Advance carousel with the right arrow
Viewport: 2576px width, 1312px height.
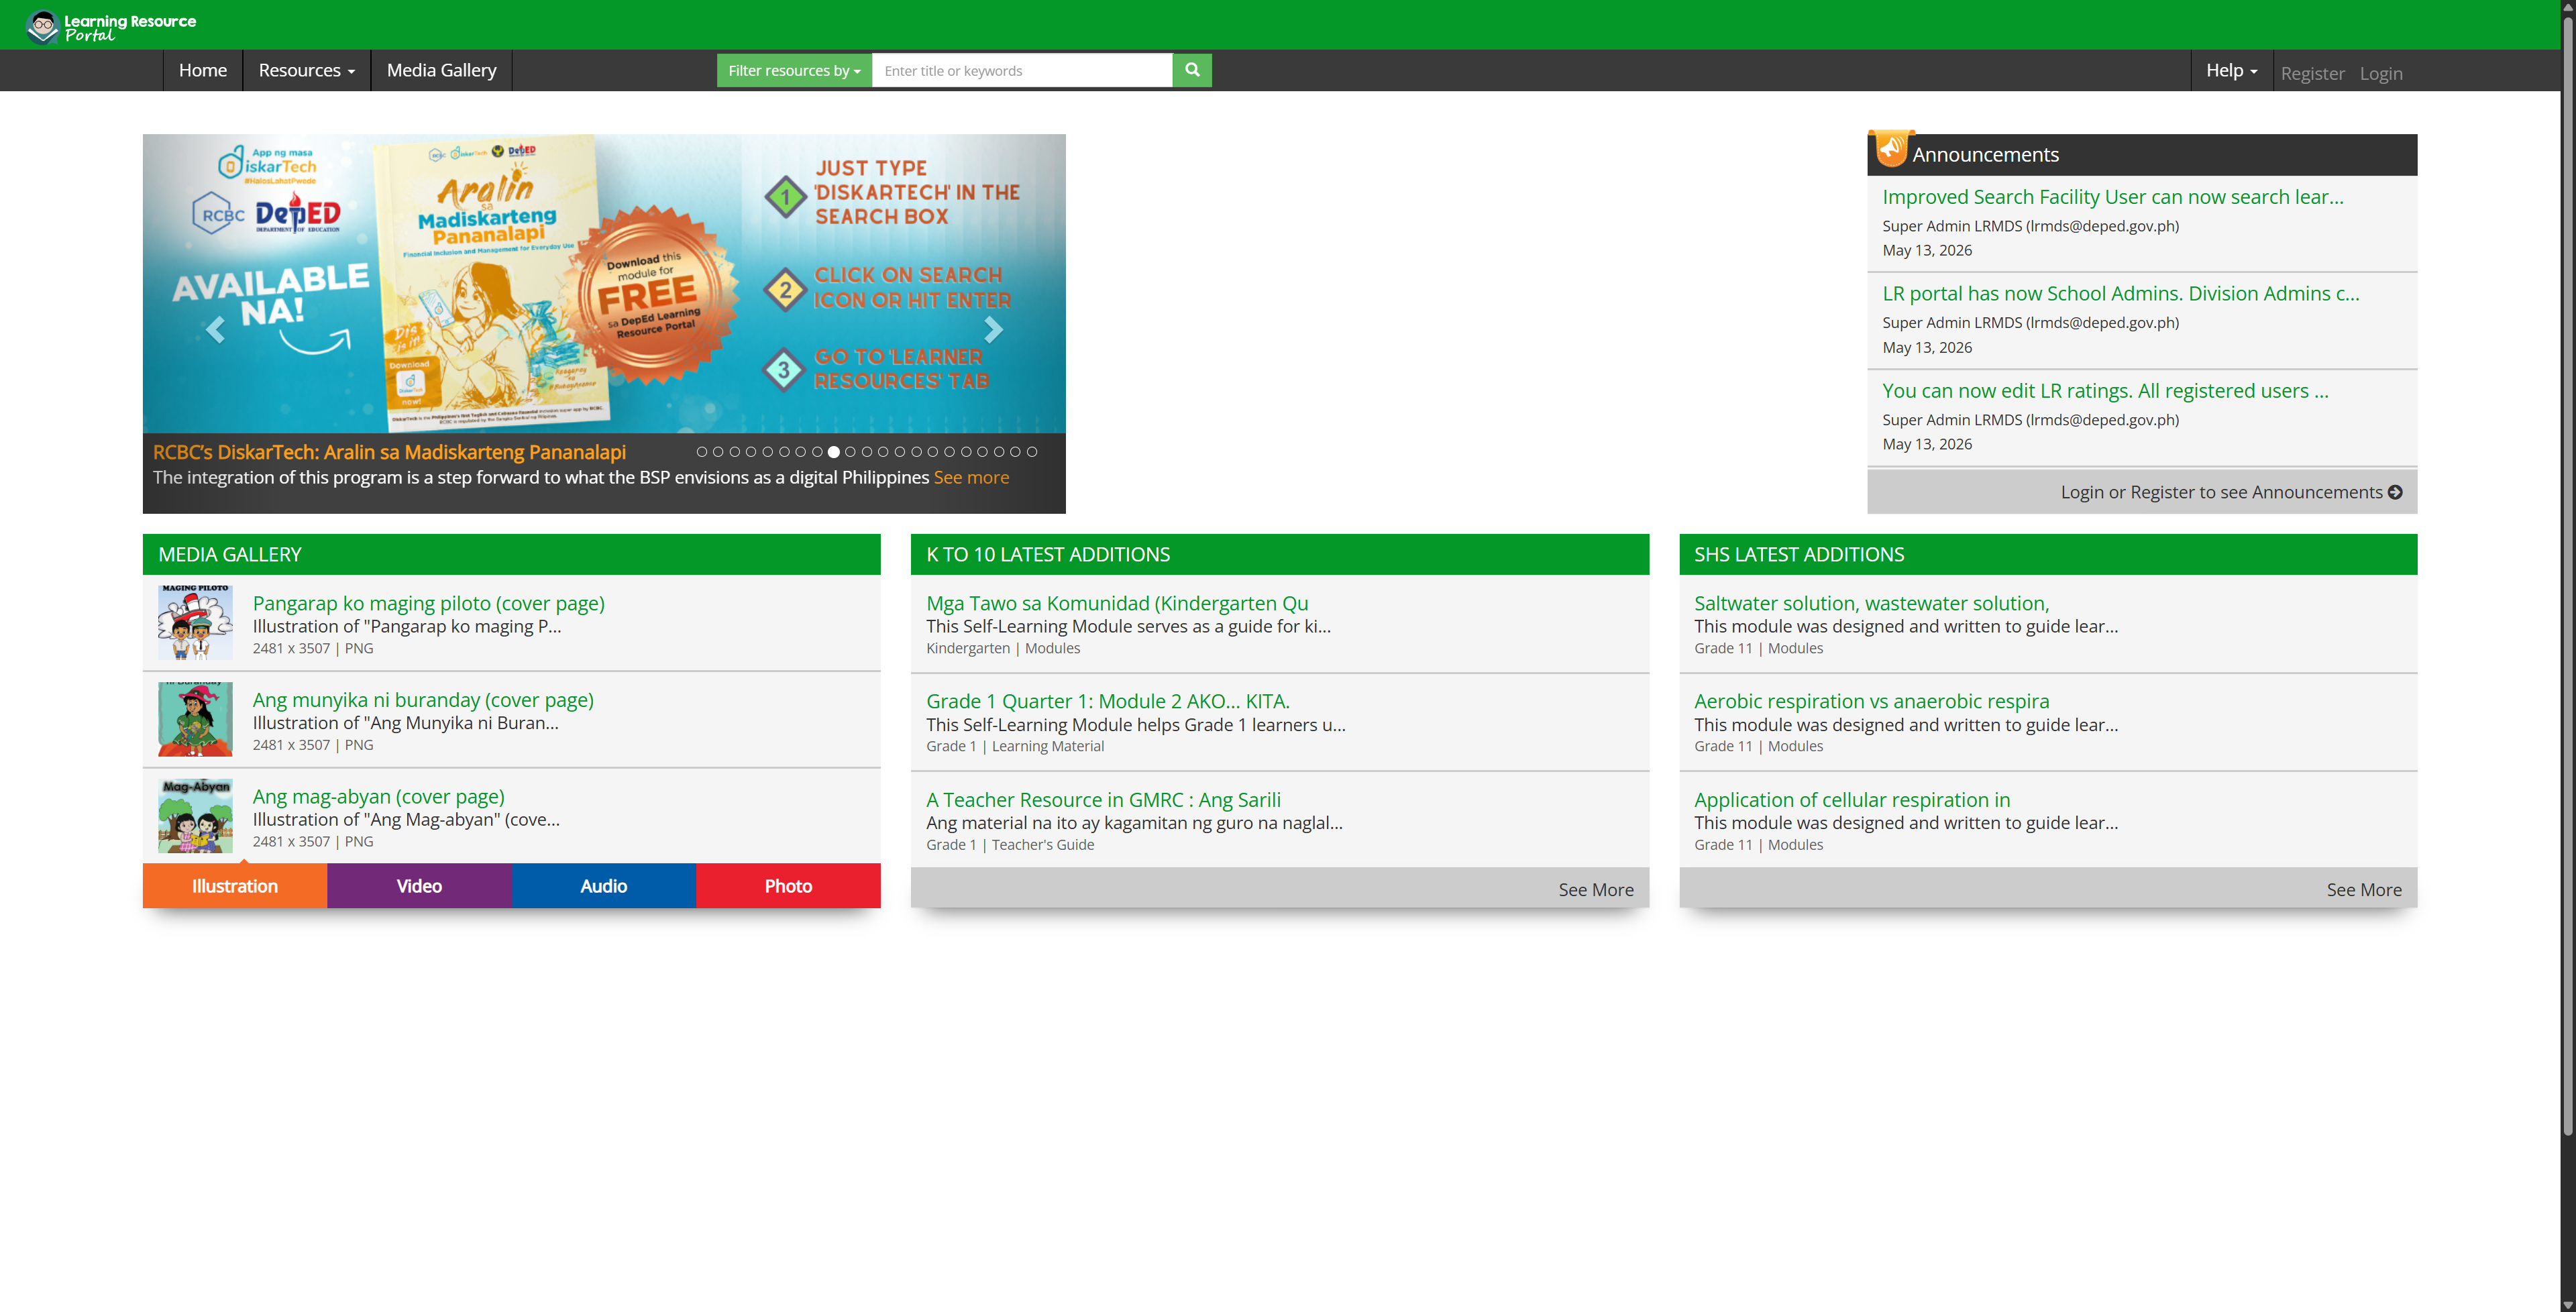[x=993, y=329]
